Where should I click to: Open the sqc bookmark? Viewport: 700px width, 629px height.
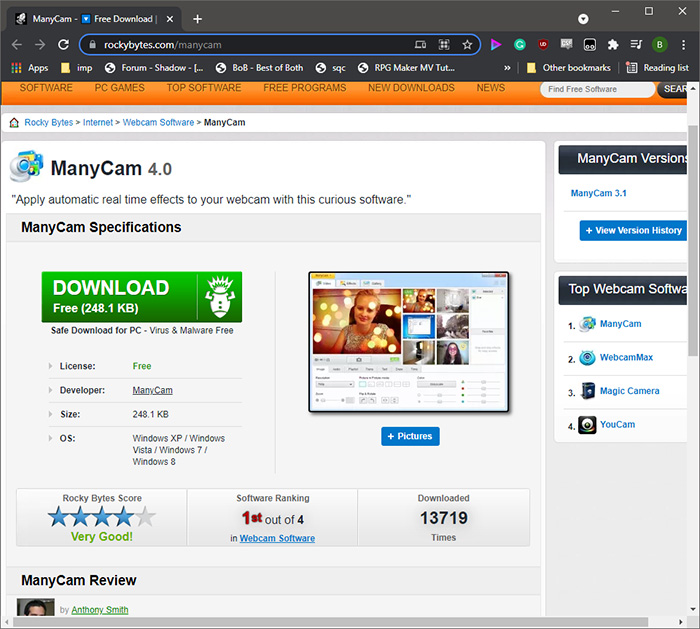pyautogui.click(x=330, y=68)
